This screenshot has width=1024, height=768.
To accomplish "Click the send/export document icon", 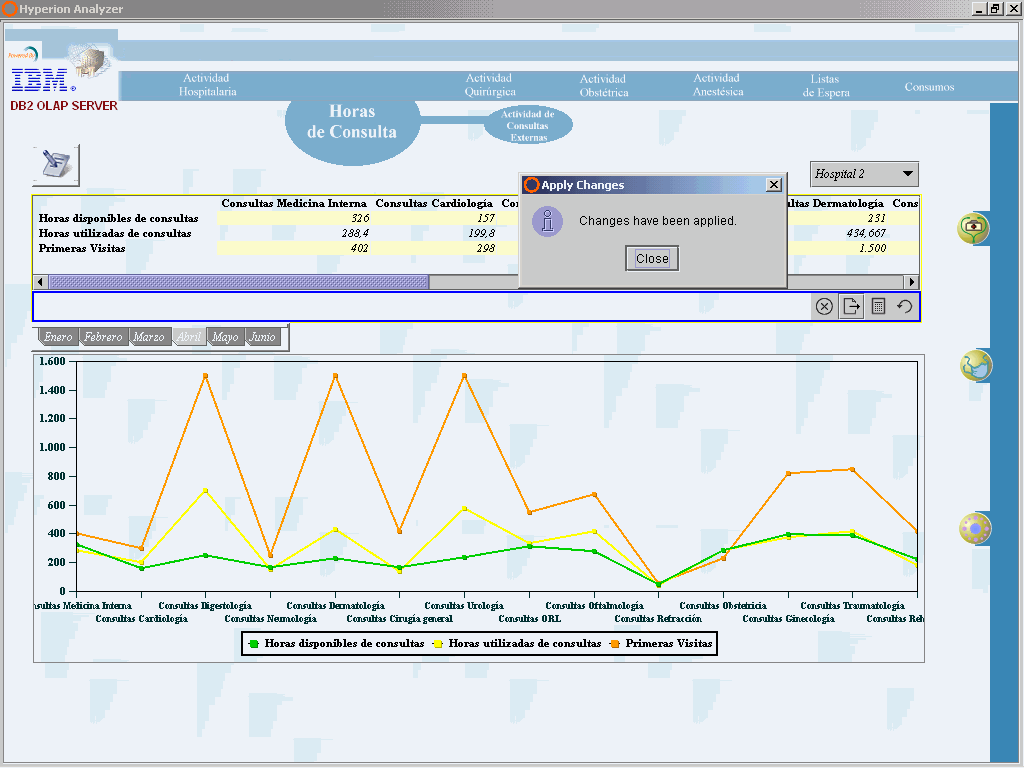I will (851, 307).
